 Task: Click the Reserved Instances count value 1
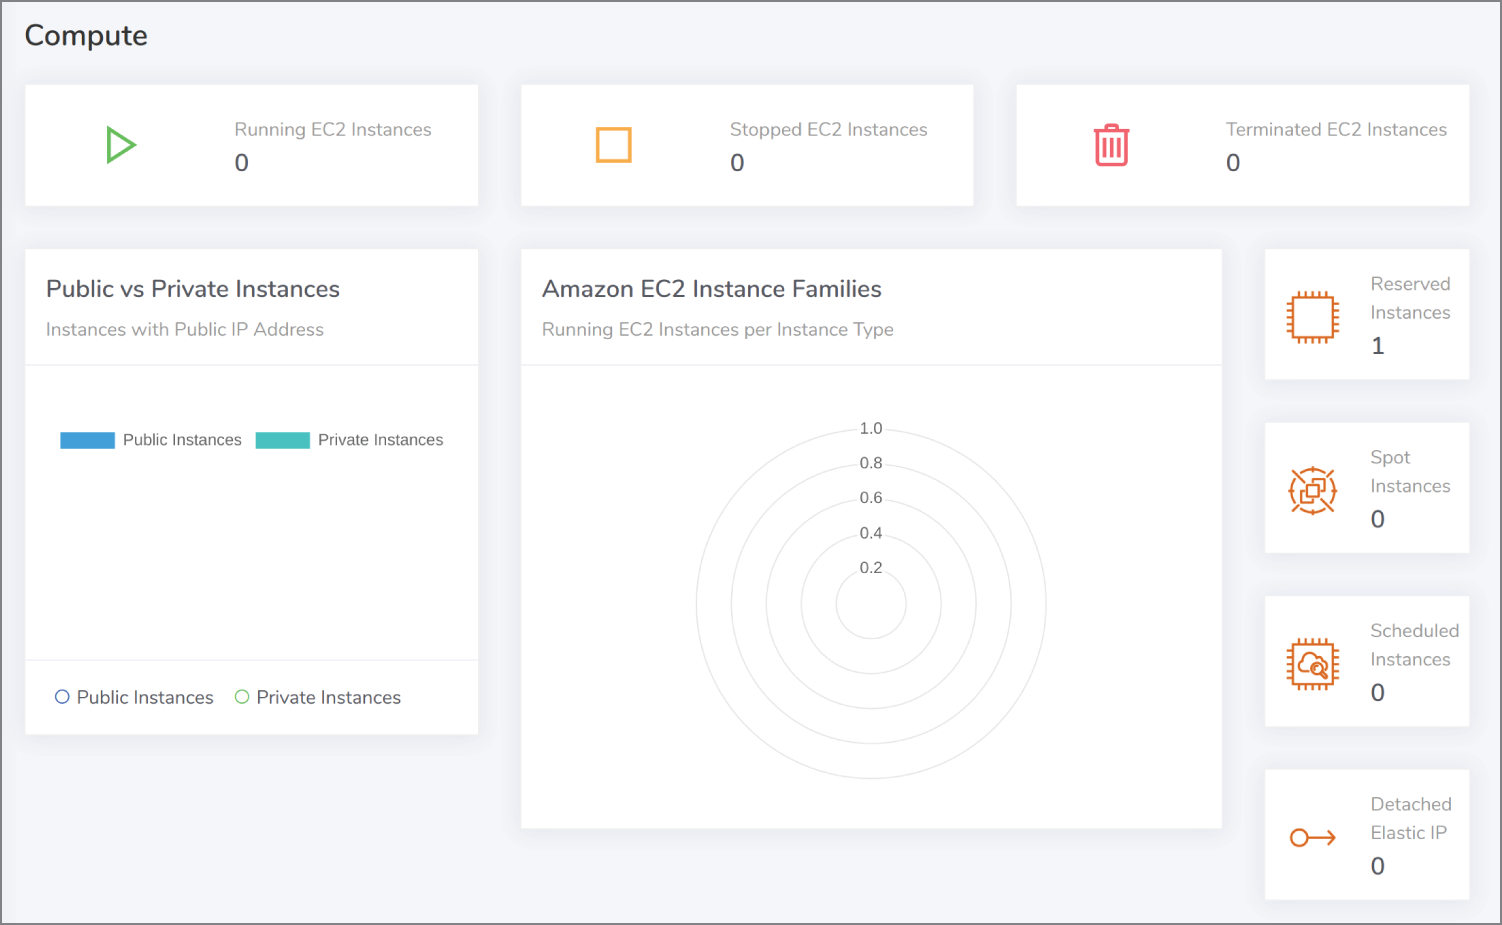[1378, 346]
